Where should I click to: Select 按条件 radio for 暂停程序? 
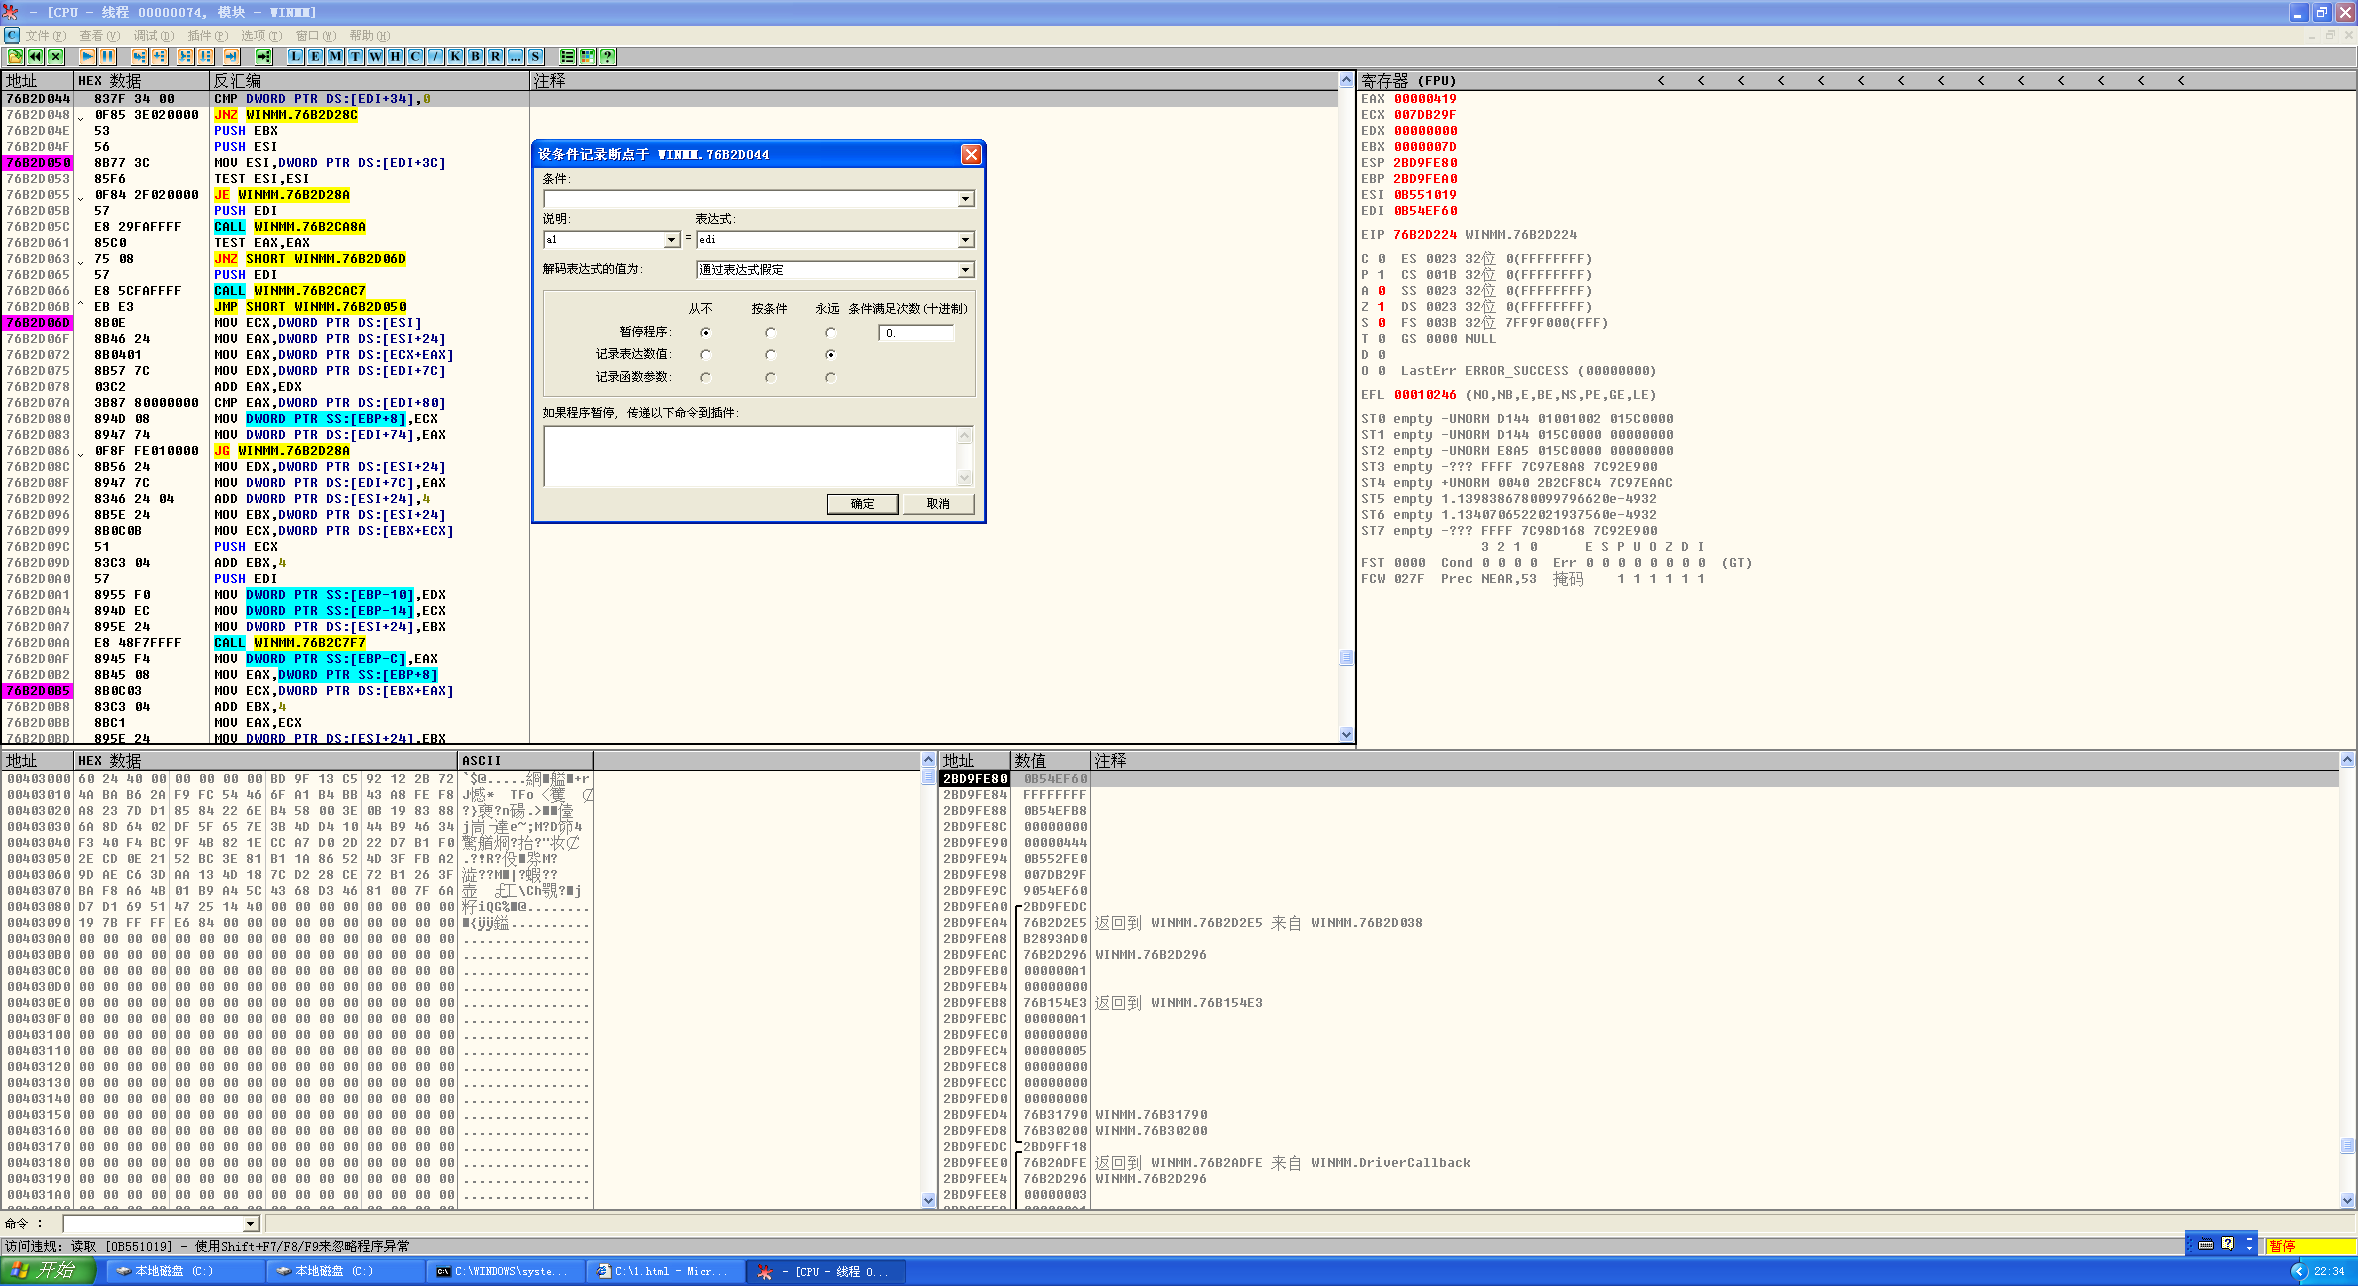coord(770,333)
